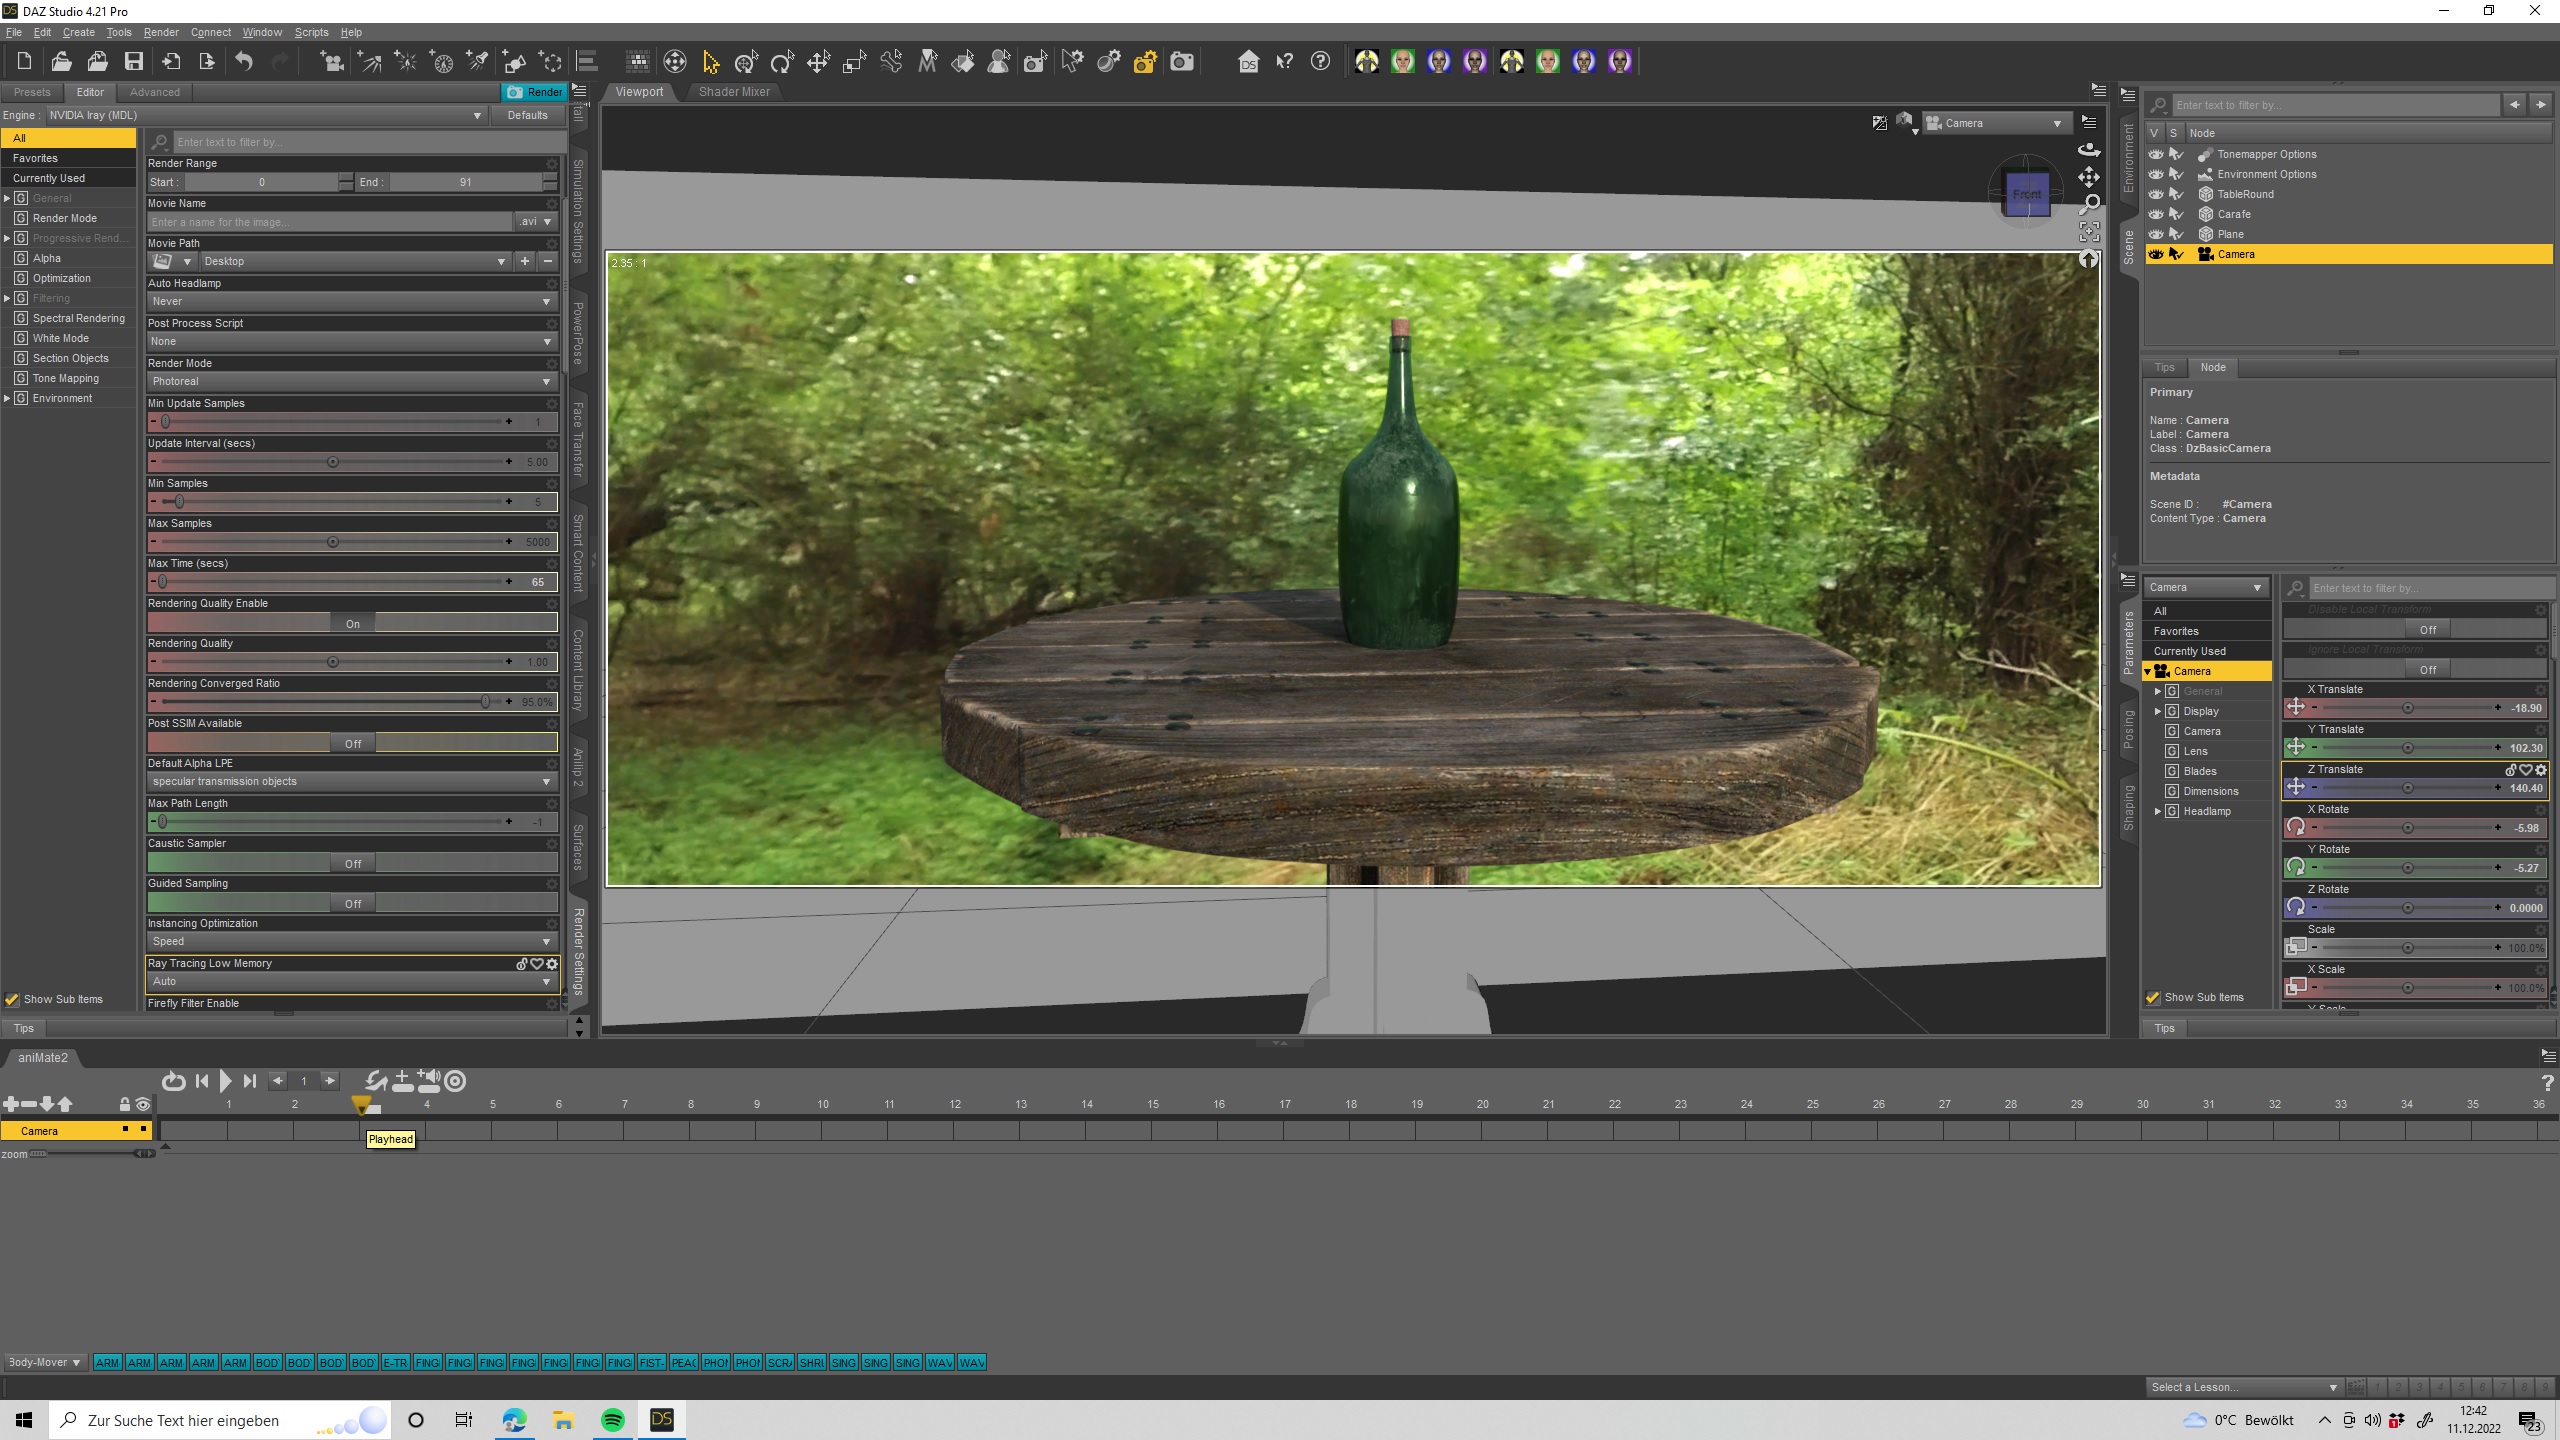The image size is (2560, 1440).
Task: Select the Translate tool icon
Action: point(818,62)
